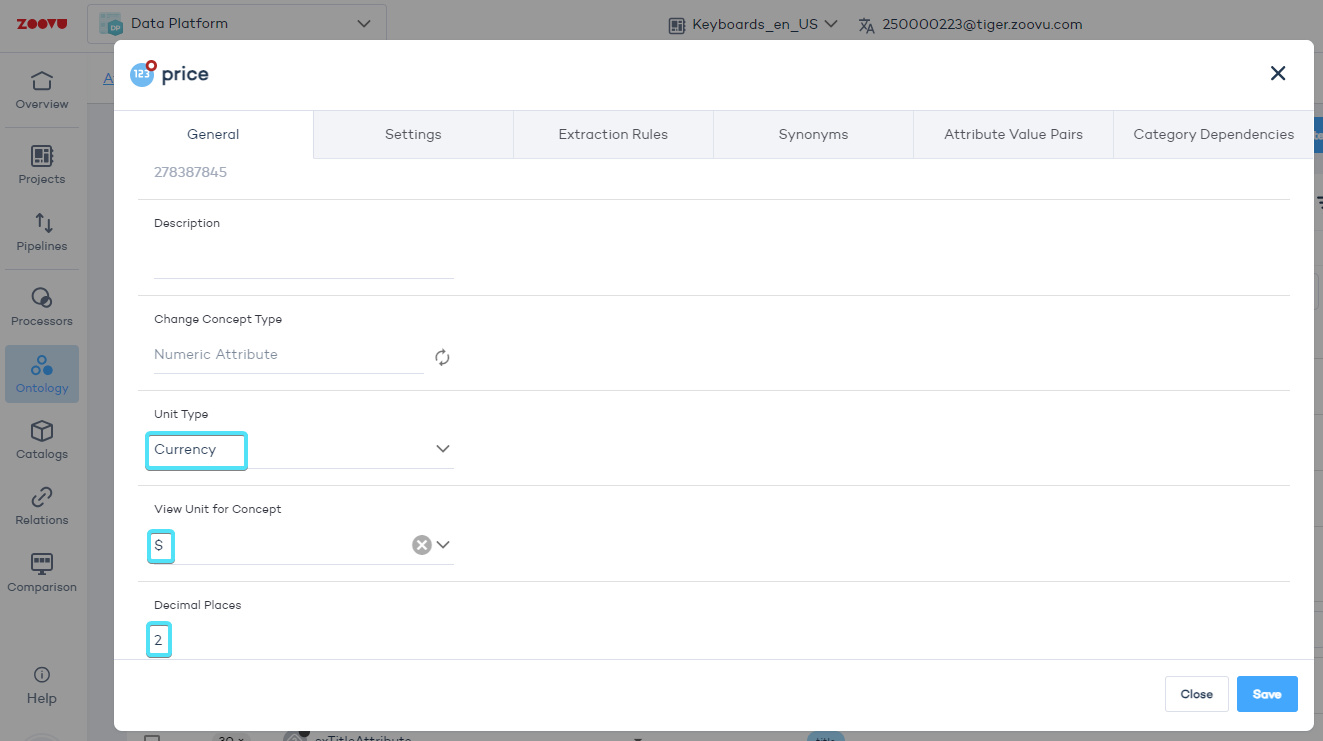
Task: Expand the Unit Type dropdown
Action: tap(443, 449)
